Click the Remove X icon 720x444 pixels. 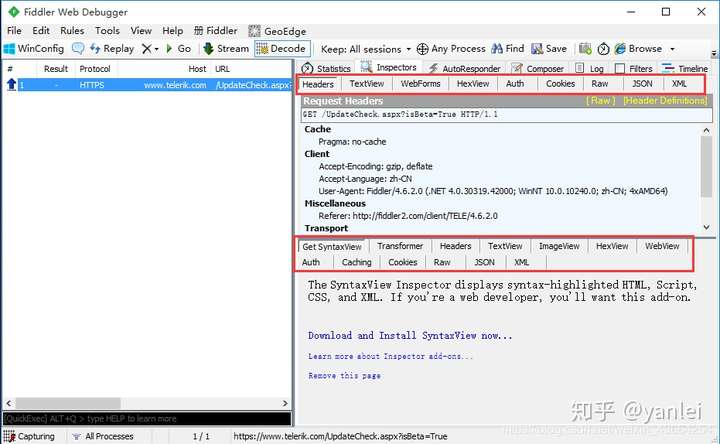[x=146, y=49]
